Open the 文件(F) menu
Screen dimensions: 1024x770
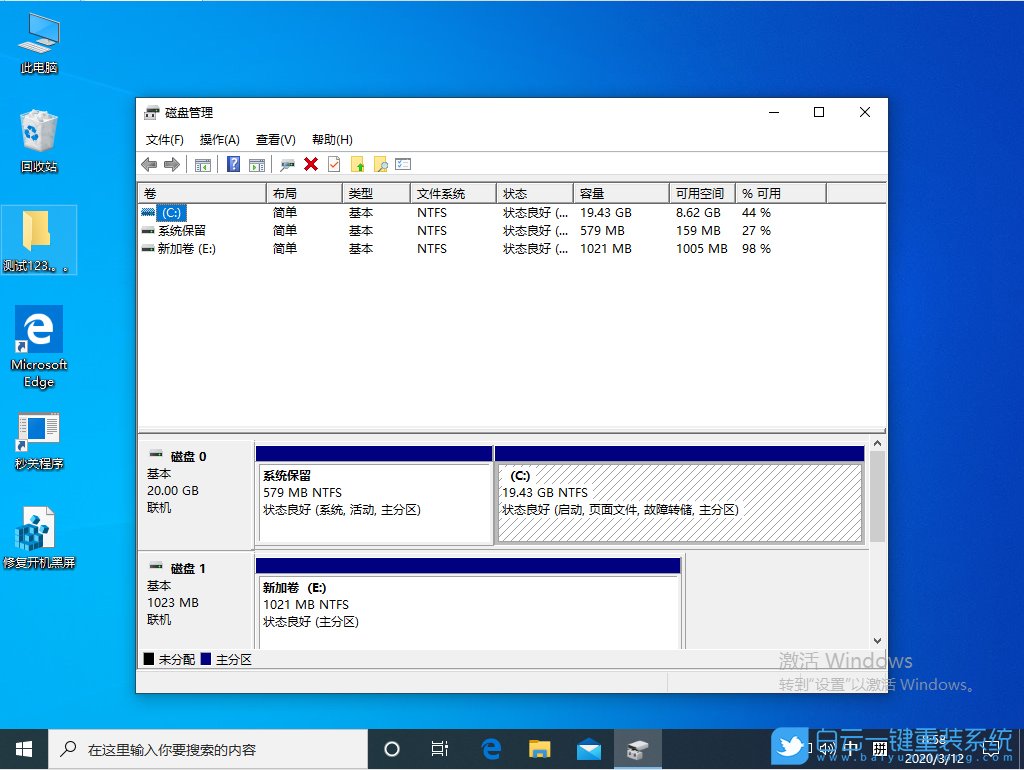coord(165,139)
